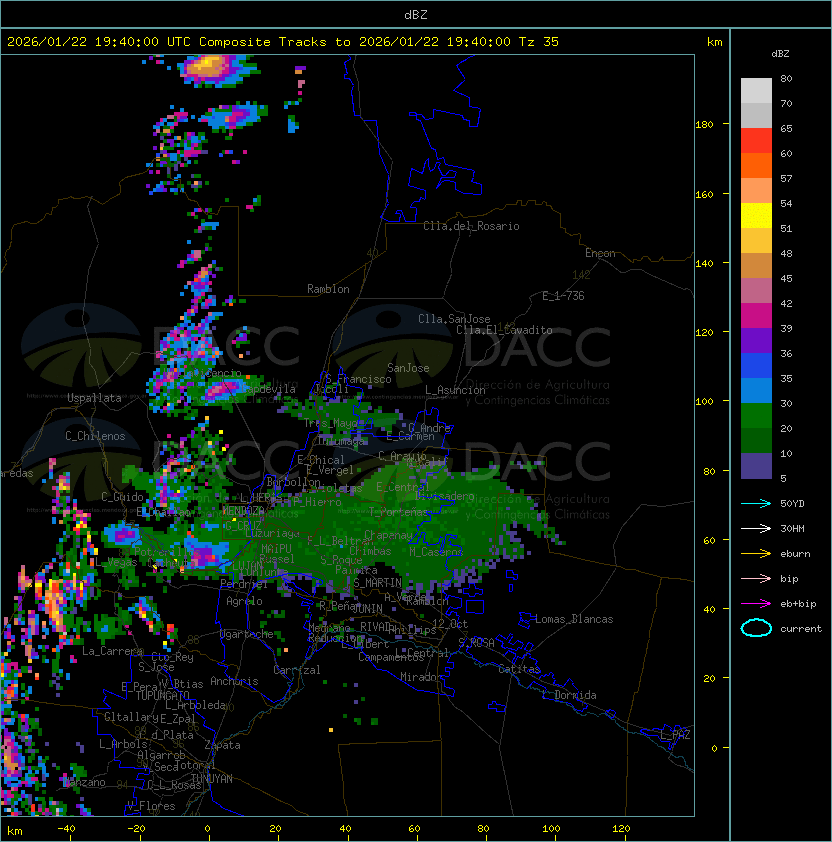Click the dBZ title at top center

click(416, 14)
